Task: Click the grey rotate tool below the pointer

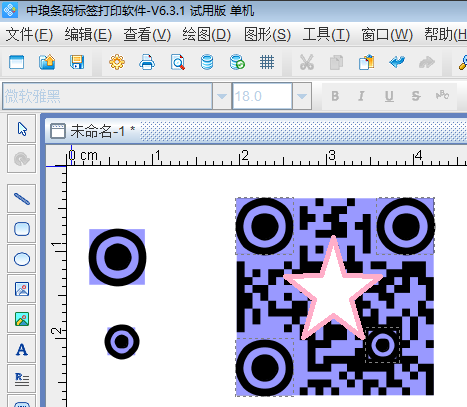Action: click(22, 159)
